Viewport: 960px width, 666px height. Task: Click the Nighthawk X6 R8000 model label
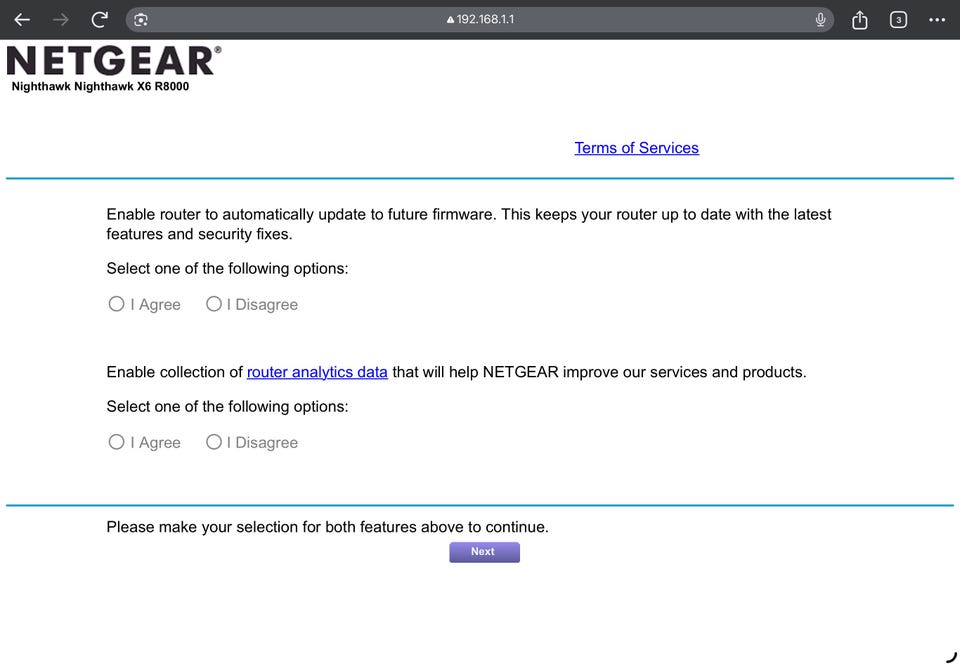pyautogui.click(x=100, y=87)
